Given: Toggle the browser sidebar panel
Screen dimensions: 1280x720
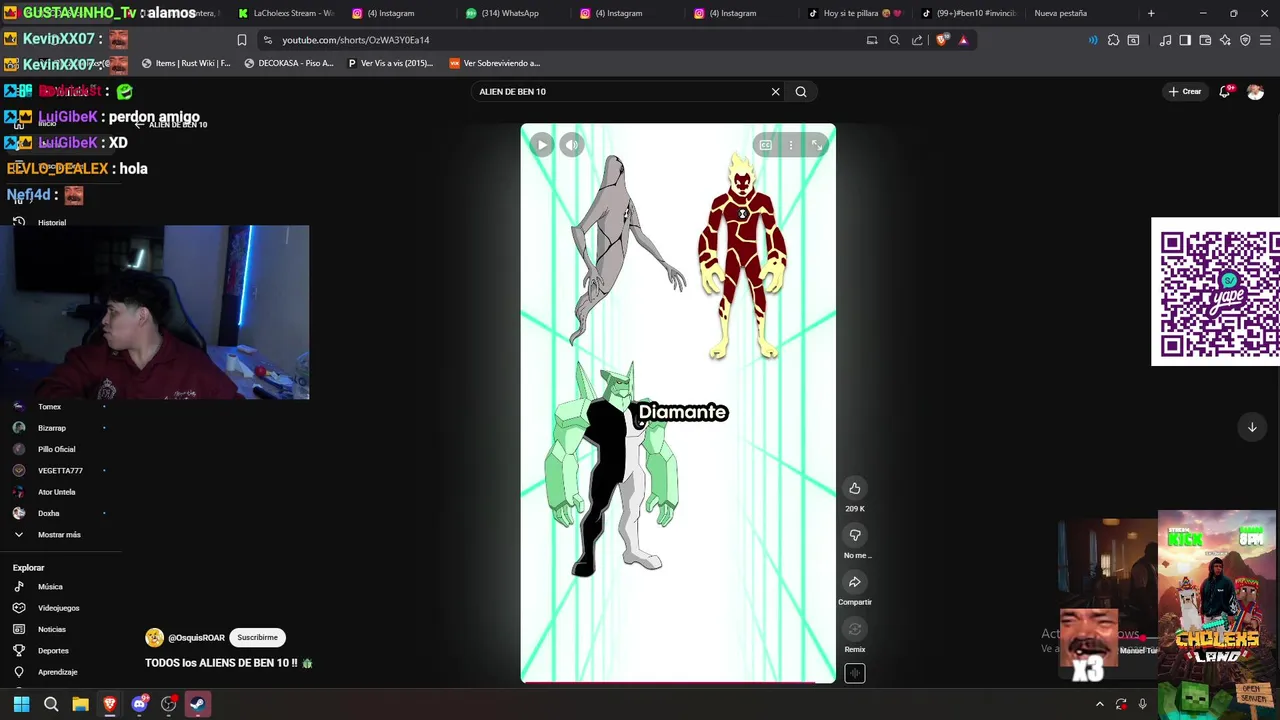Looking at the screenshot, I should click(1185, 40).
